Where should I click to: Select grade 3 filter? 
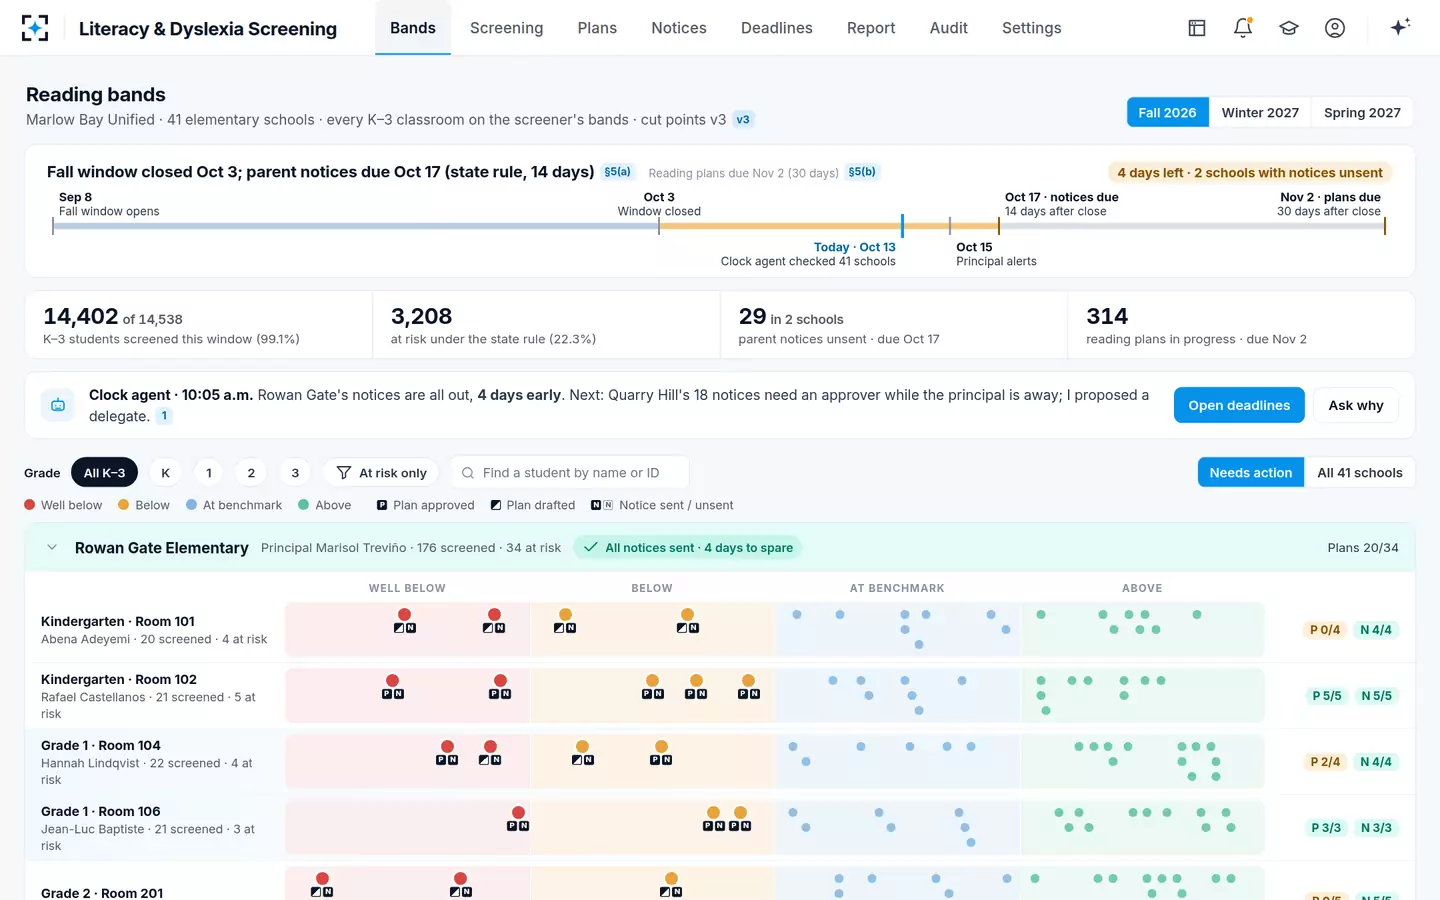click(x=295, y=473)
